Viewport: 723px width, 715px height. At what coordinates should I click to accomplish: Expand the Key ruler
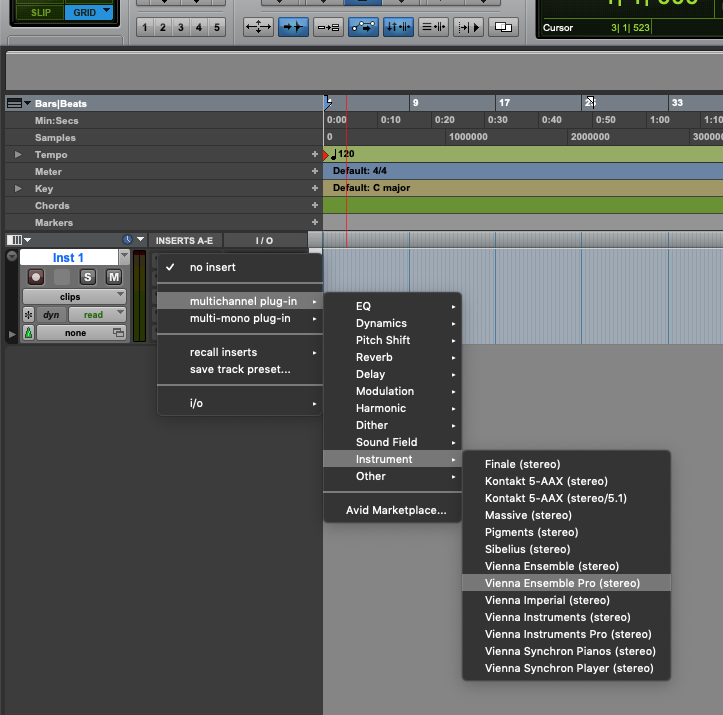18,189
